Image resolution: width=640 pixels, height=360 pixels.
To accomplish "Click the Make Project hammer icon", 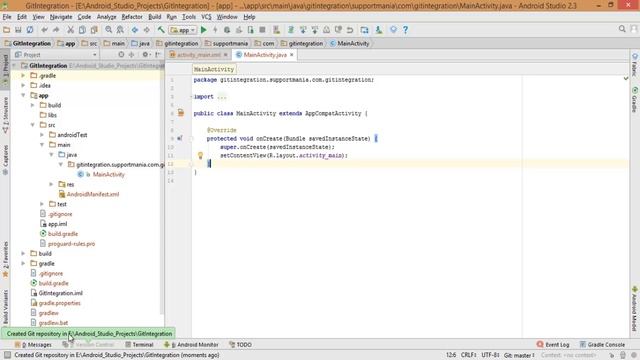I will point(161,30).
